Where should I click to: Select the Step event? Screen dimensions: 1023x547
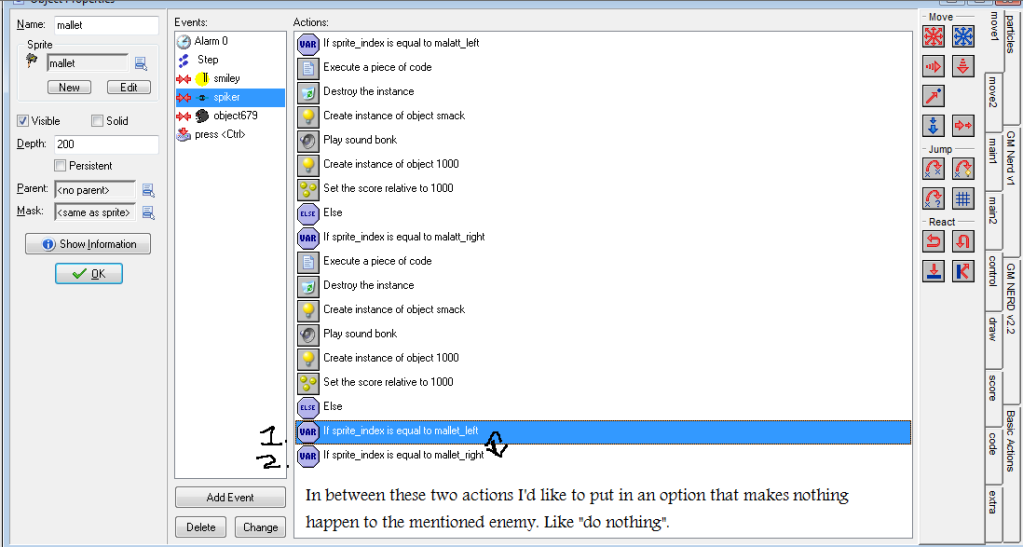(x=230, y=60)
